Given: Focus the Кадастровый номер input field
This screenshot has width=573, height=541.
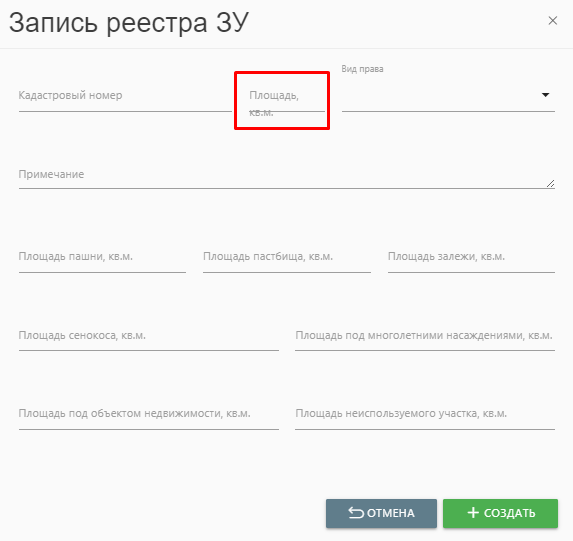Looking at the screenshot, I should point(125,95).
